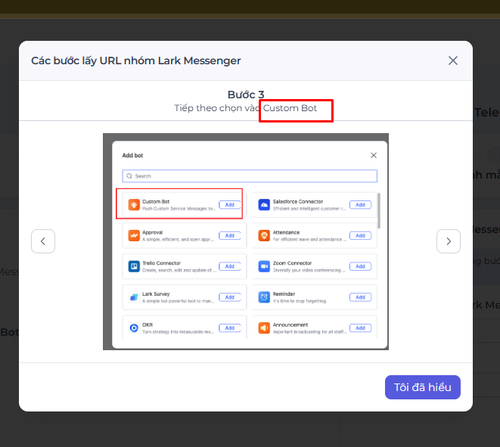Click the "Bước 3" heading
This screenshot has height=447, width=500.
pyautogui.click(x=246, y=95)
